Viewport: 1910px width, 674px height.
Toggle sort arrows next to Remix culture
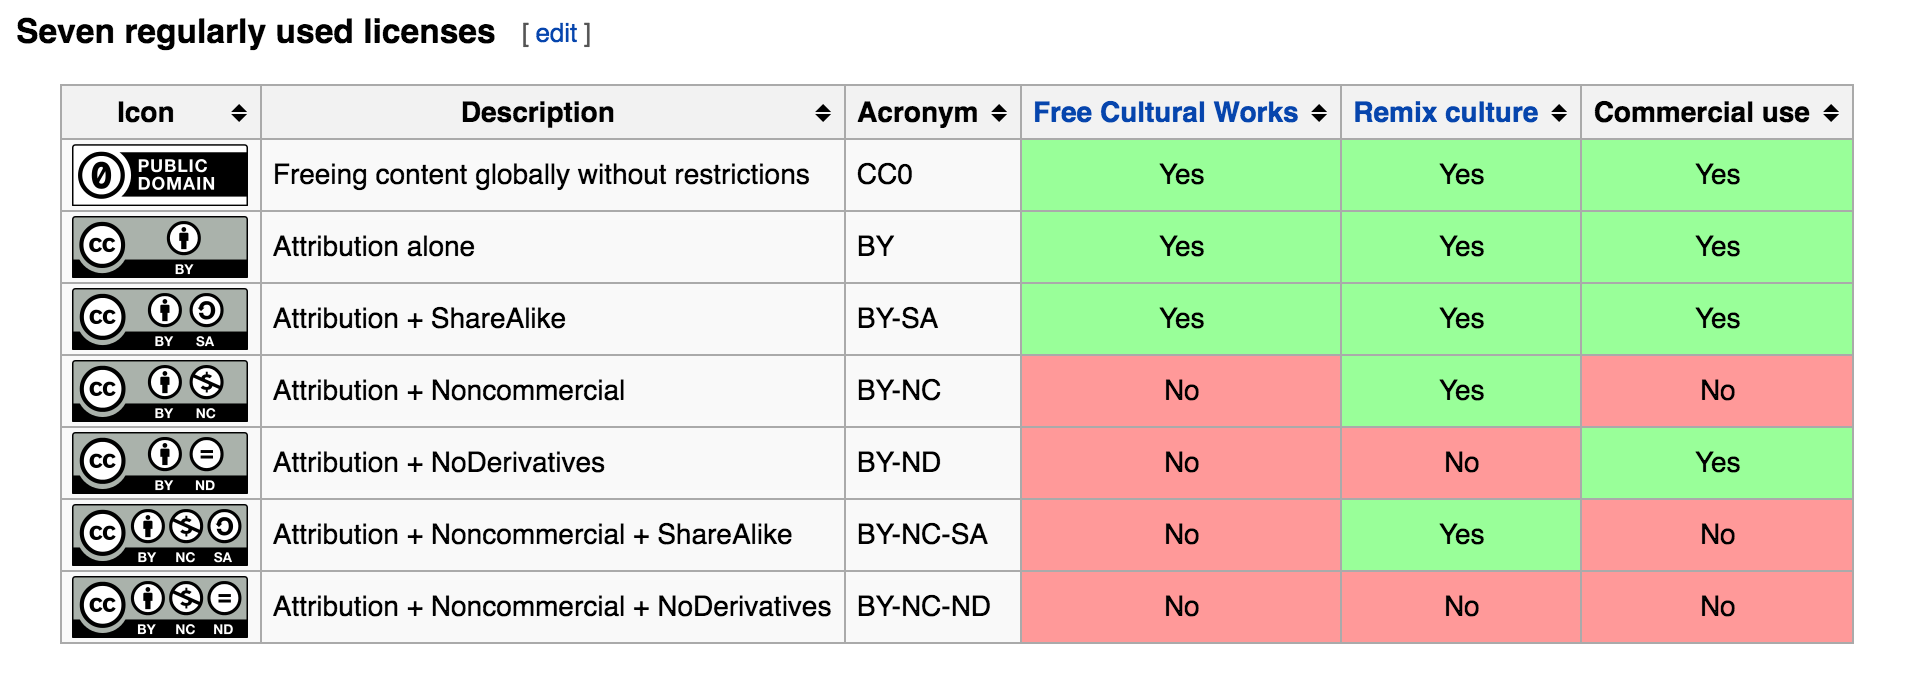1559,113
